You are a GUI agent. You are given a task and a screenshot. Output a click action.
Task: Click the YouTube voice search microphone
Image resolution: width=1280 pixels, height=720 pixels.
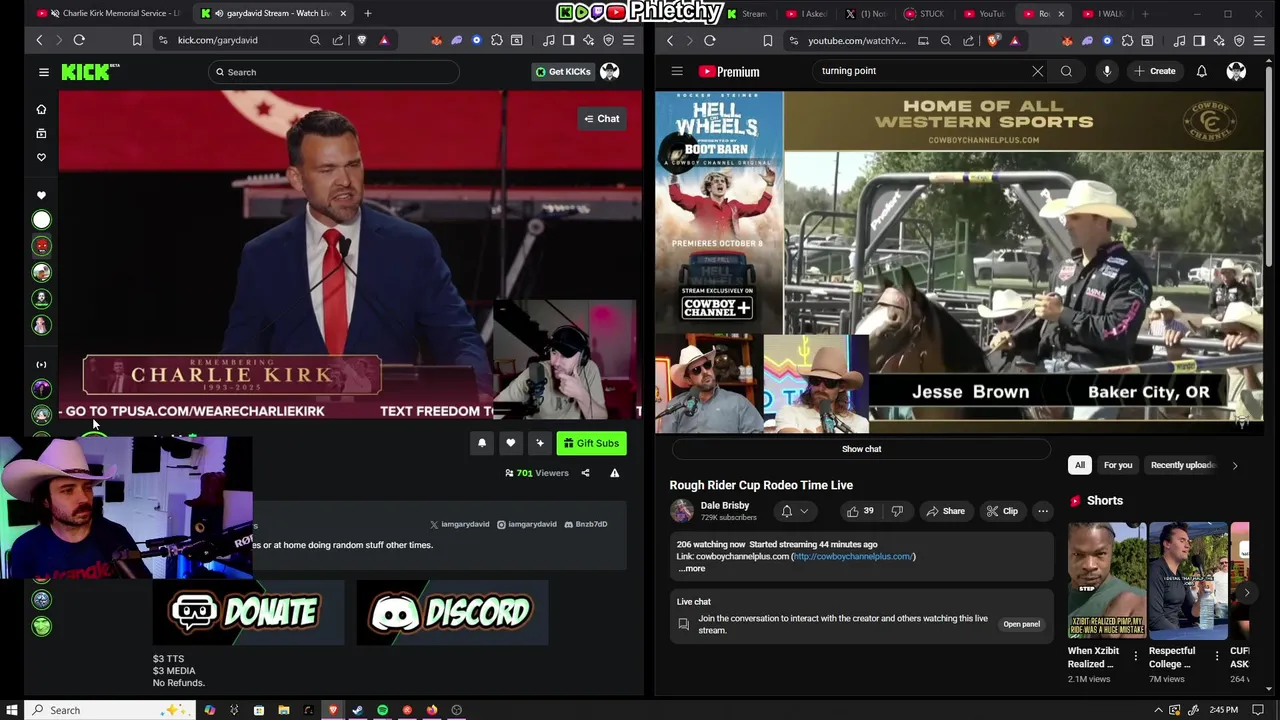(1107, 71)
